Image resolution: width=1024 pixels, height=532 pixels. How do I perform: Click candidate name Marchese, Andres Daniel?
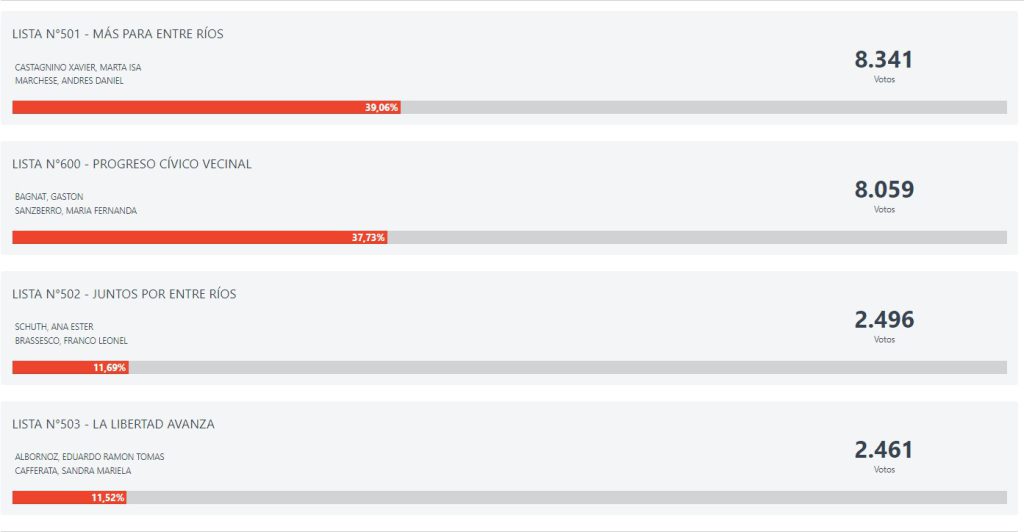point(69,81)
